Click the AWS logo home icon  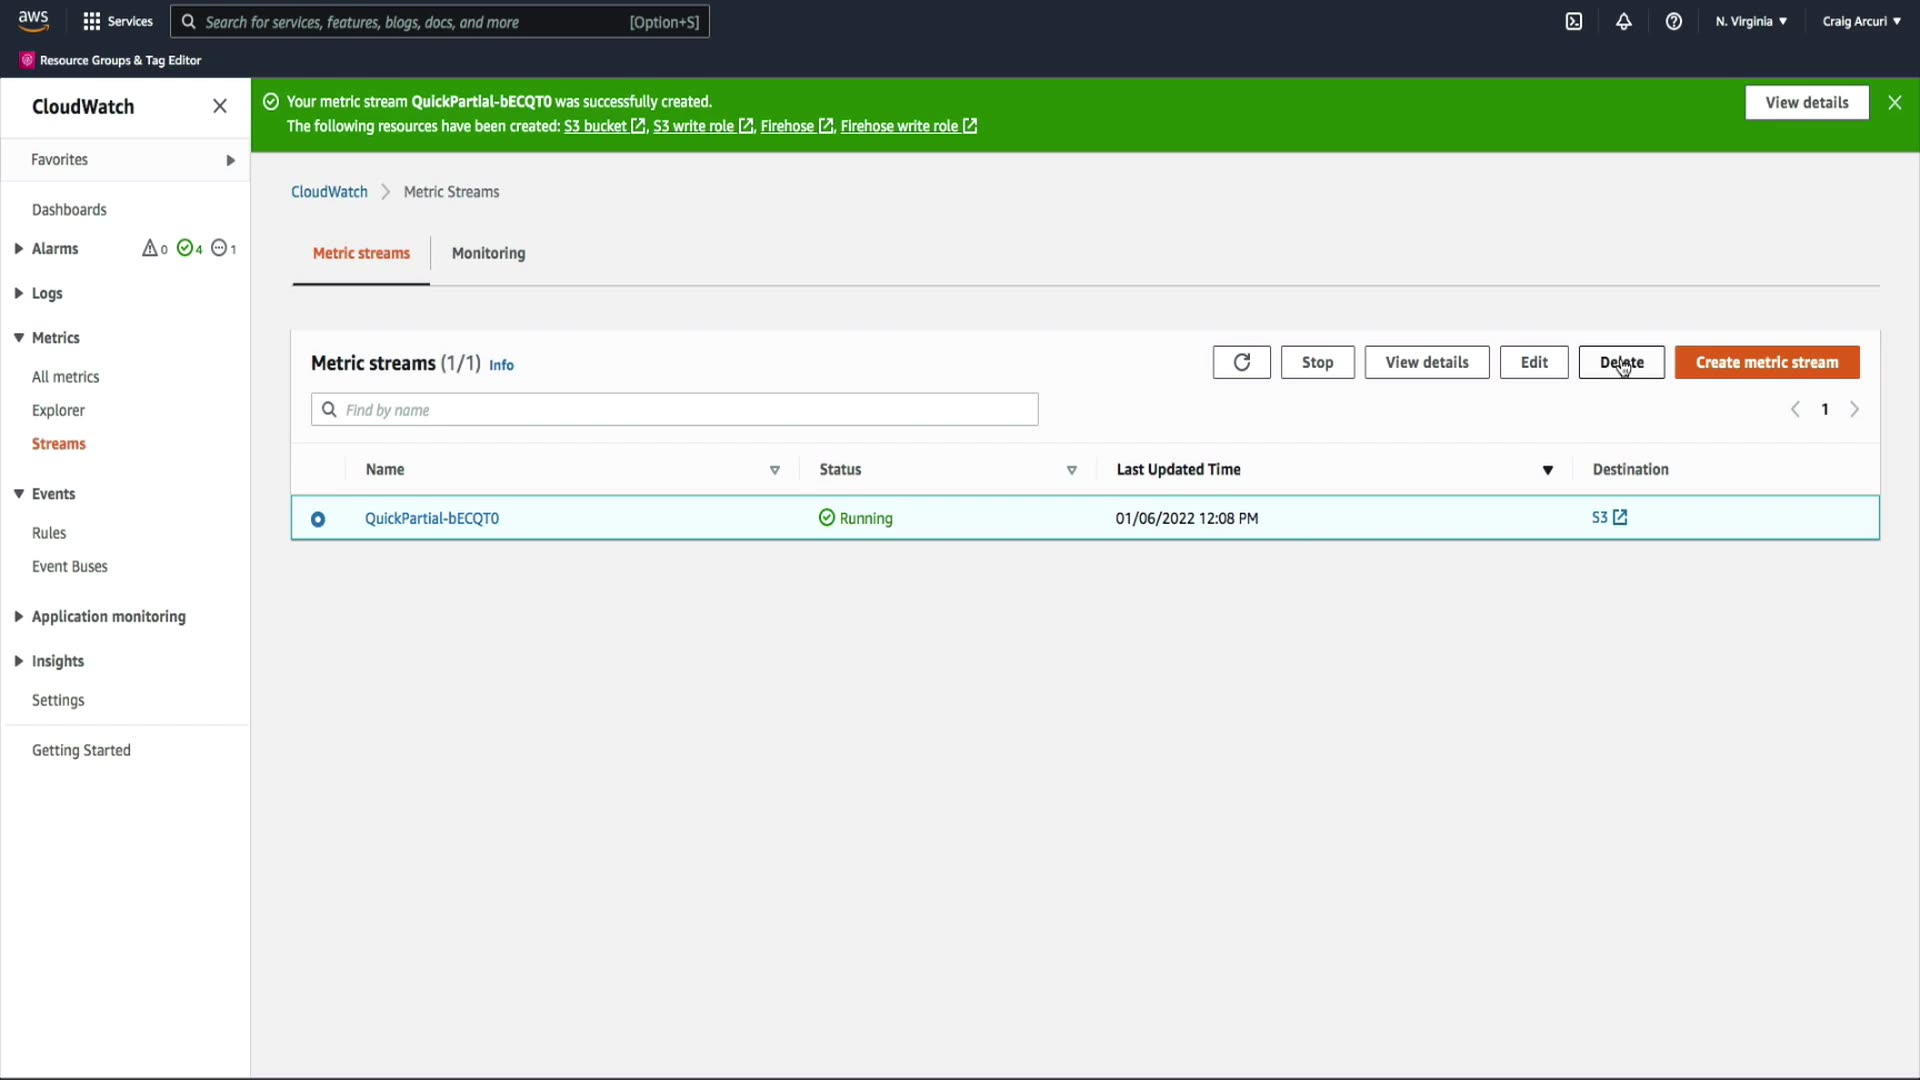pos(33,20)
